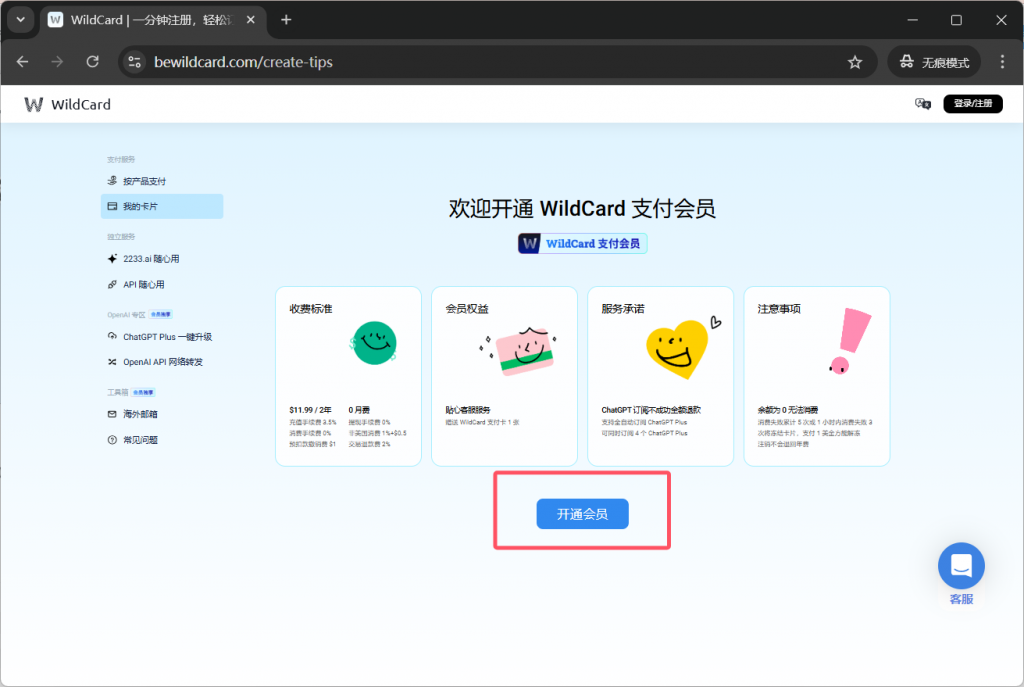Click the ChatGPT Plus upgrade icon
This screenshot has width=1024, height=687.
click(112, 336)
